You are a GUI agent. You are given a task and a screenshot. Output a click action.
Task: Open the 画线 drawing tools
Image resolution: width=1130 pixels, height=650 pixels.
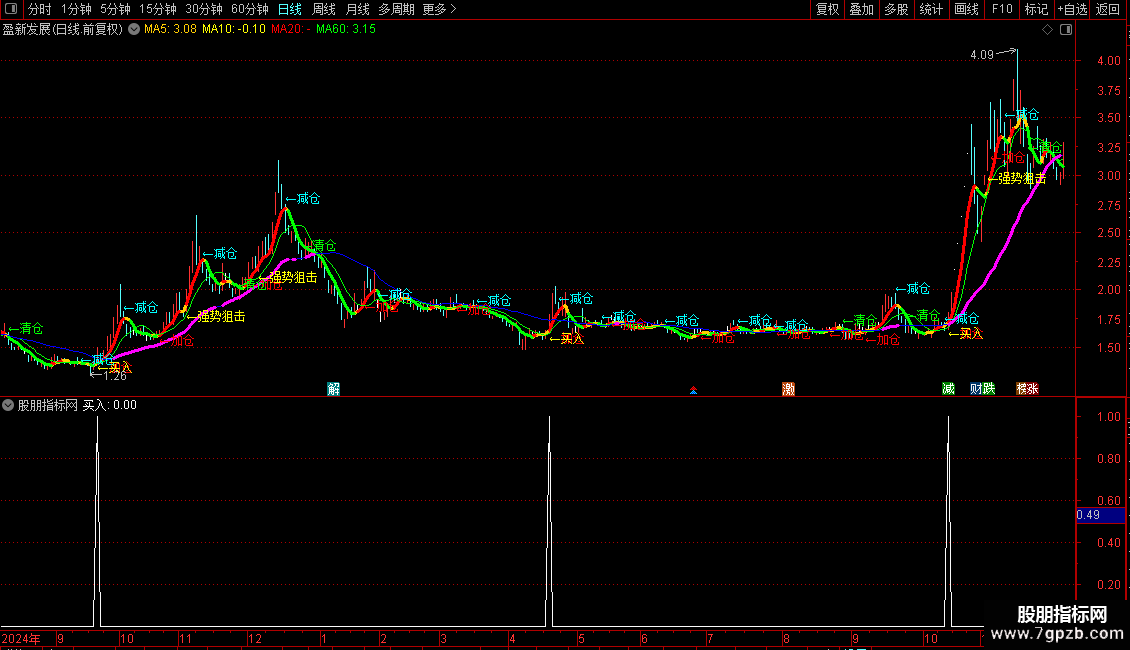click(966, 9)
